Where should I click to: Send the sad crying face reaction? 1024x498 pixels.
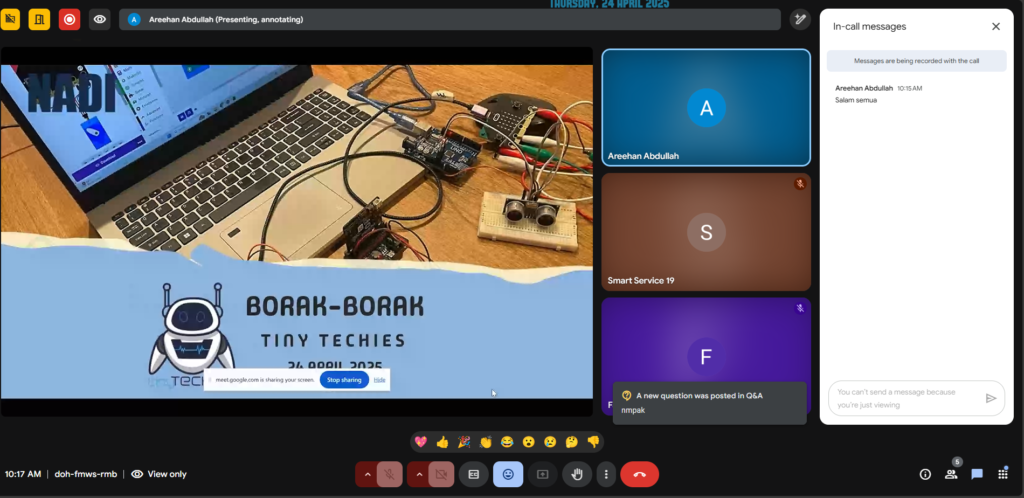coord(550,442)
